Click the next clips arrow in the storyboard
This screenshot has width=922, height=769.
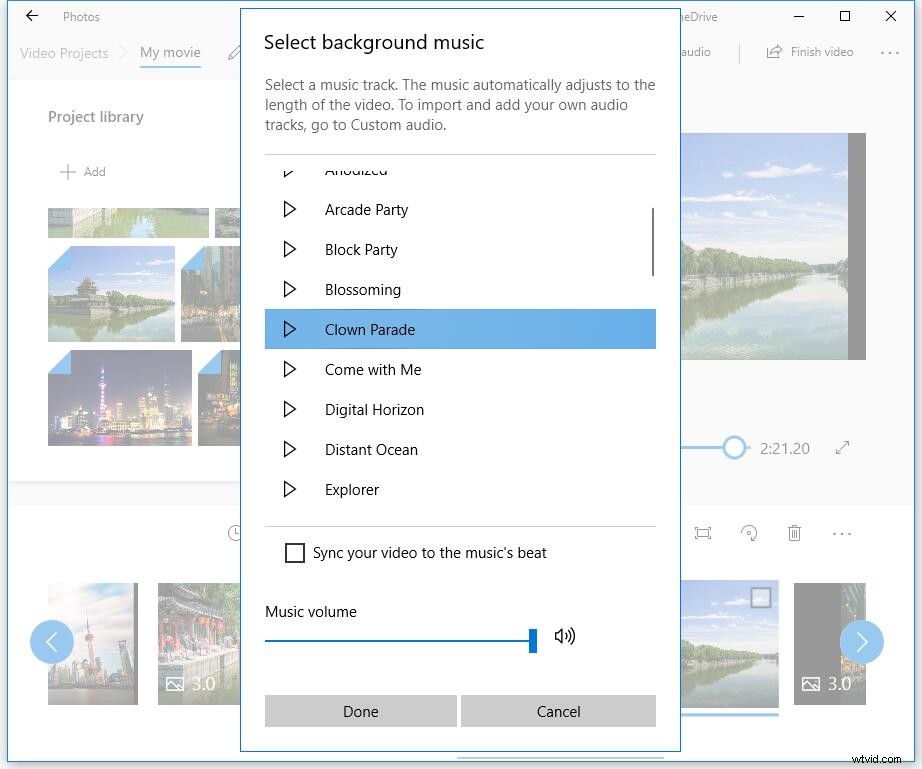tap(862, 642)
